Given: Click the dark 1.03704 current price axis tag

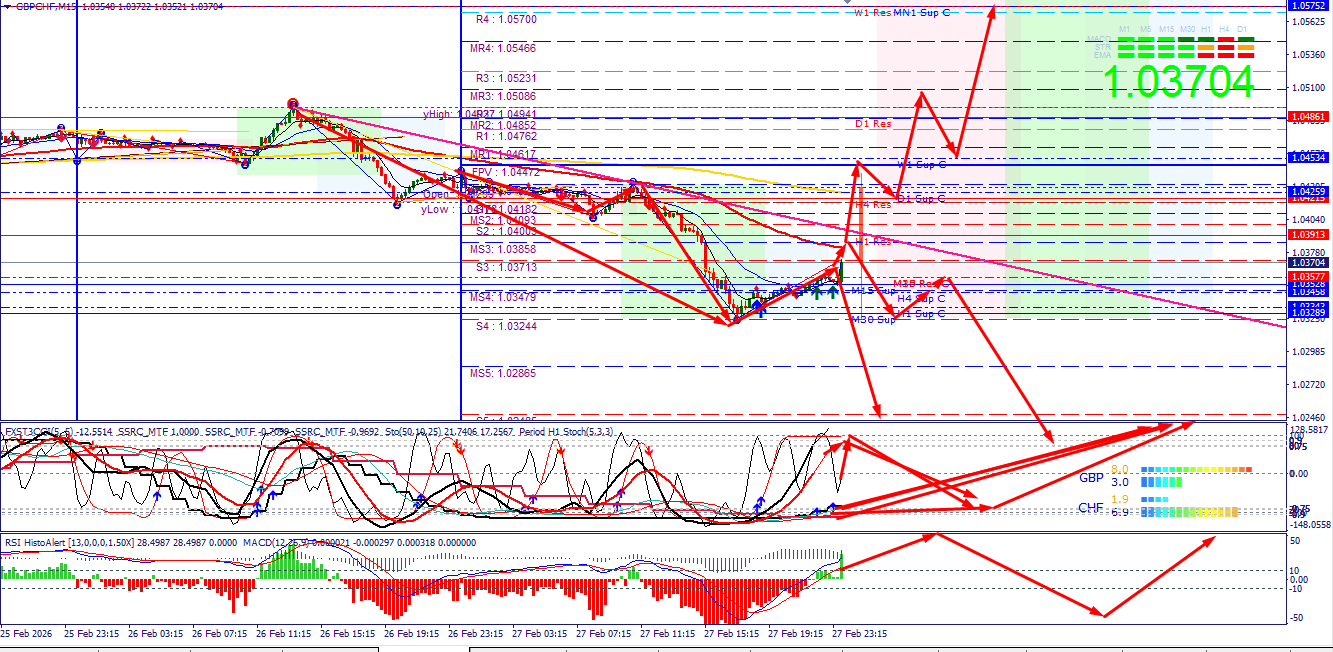Looking at the screenshot, I should click(x=1309, y=262).
